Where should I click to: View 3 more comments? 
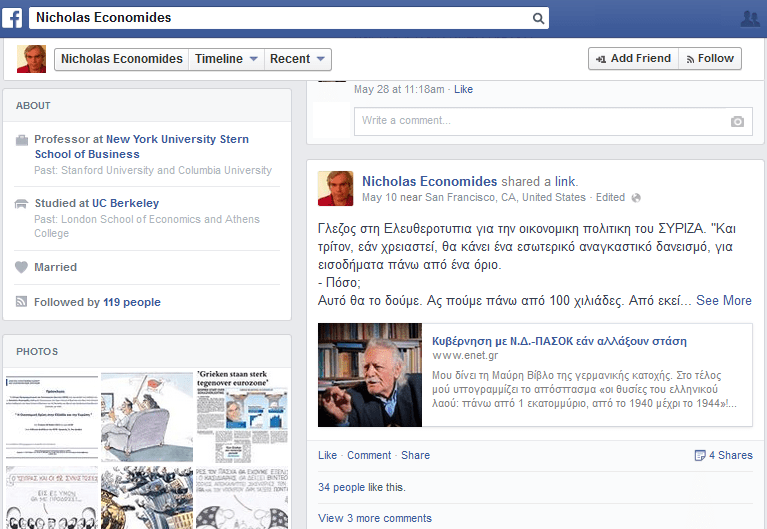click(375, 518)
